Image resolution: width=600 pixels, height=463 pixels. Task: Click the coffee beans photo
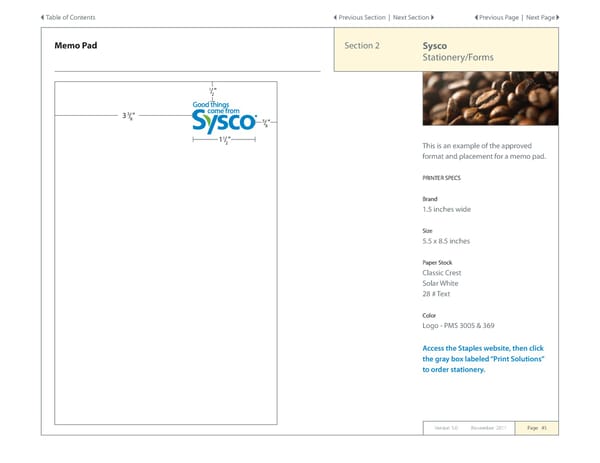[x=490, y=104]
